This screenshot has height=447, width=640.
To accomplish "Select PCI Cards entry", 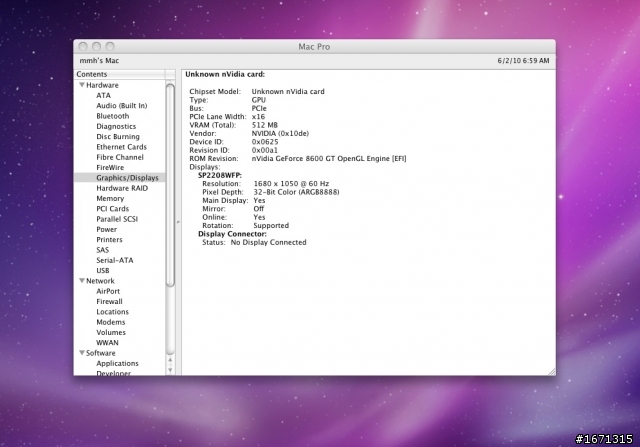I will 112,209.
